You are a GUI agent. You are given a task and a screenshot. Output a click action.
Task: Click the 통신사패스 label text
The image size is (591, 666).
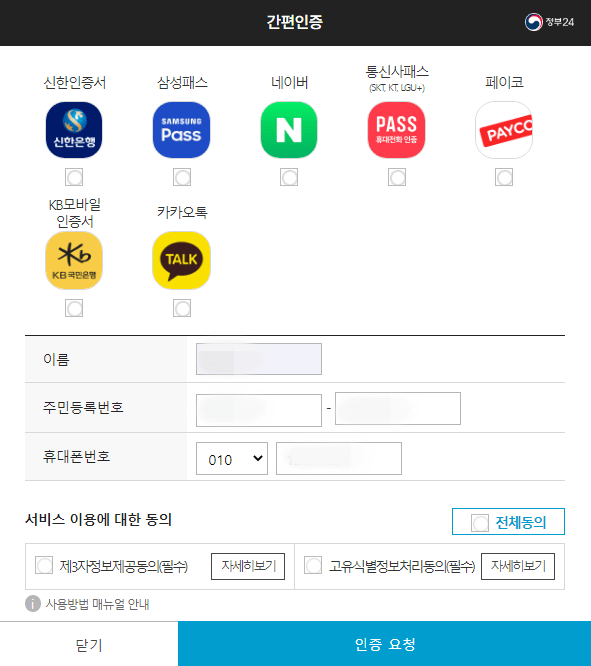click(397, 71)
